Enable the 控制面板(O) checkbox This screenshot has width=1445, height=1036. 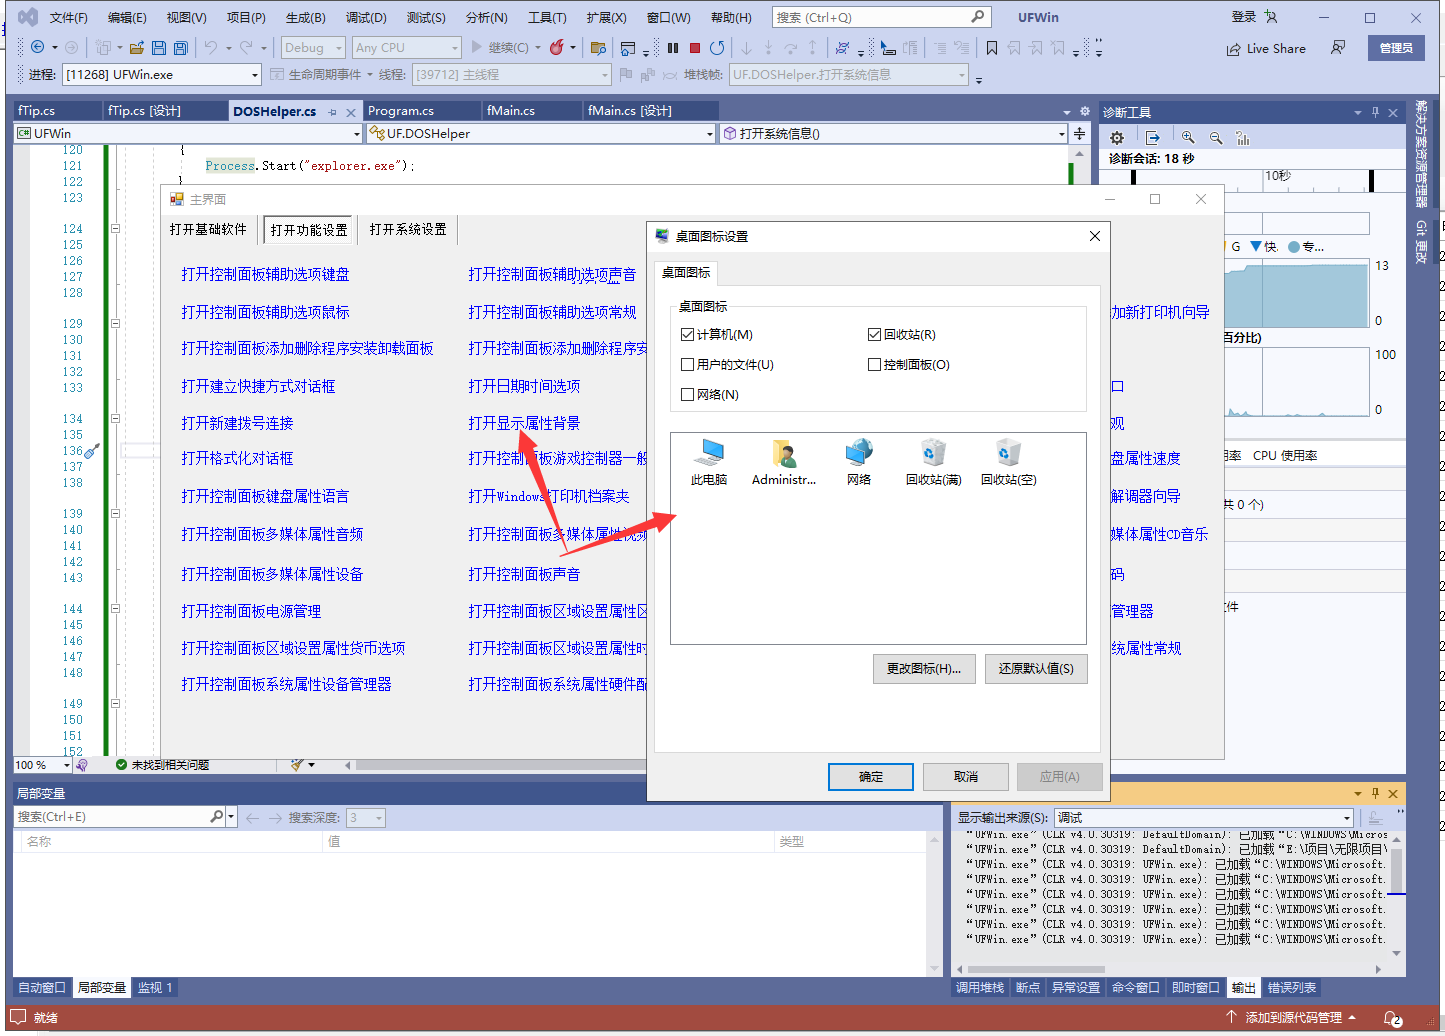tap(874, 364)
